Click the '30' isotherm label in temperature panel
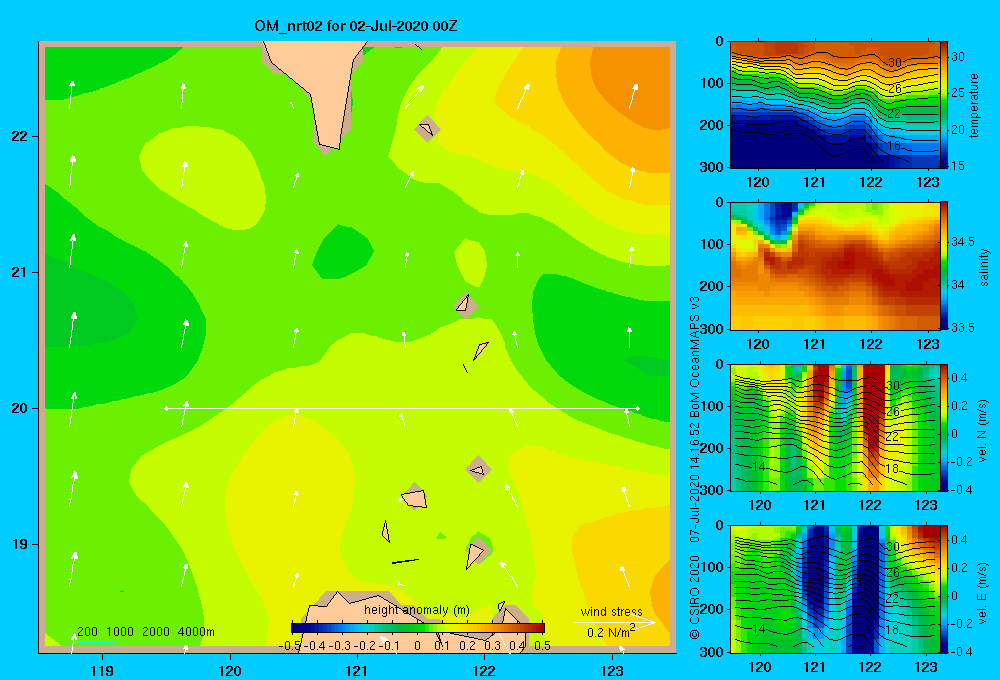Image resolution: width=1000 pixels, height=680 pixels. point(895,63)
